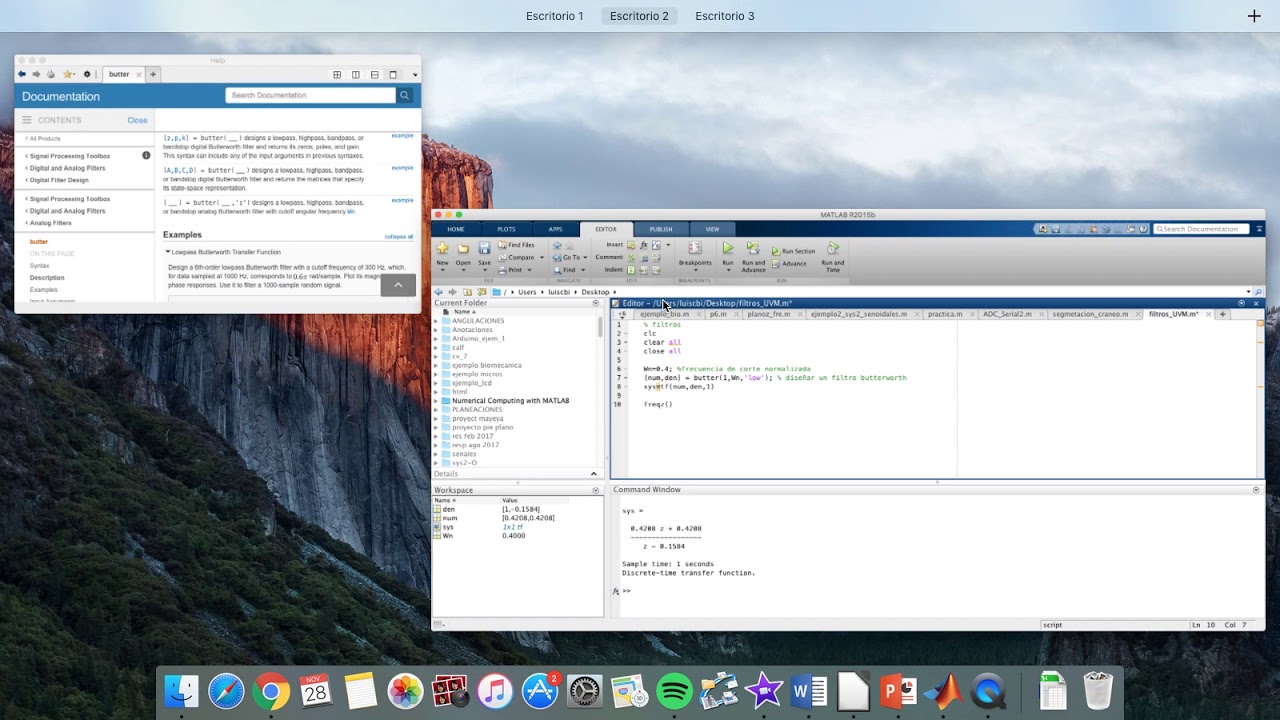Viewport: 1280px width, 720px height.
Task: Go back with Help window arrow
Action: click(x=21, y=74)
